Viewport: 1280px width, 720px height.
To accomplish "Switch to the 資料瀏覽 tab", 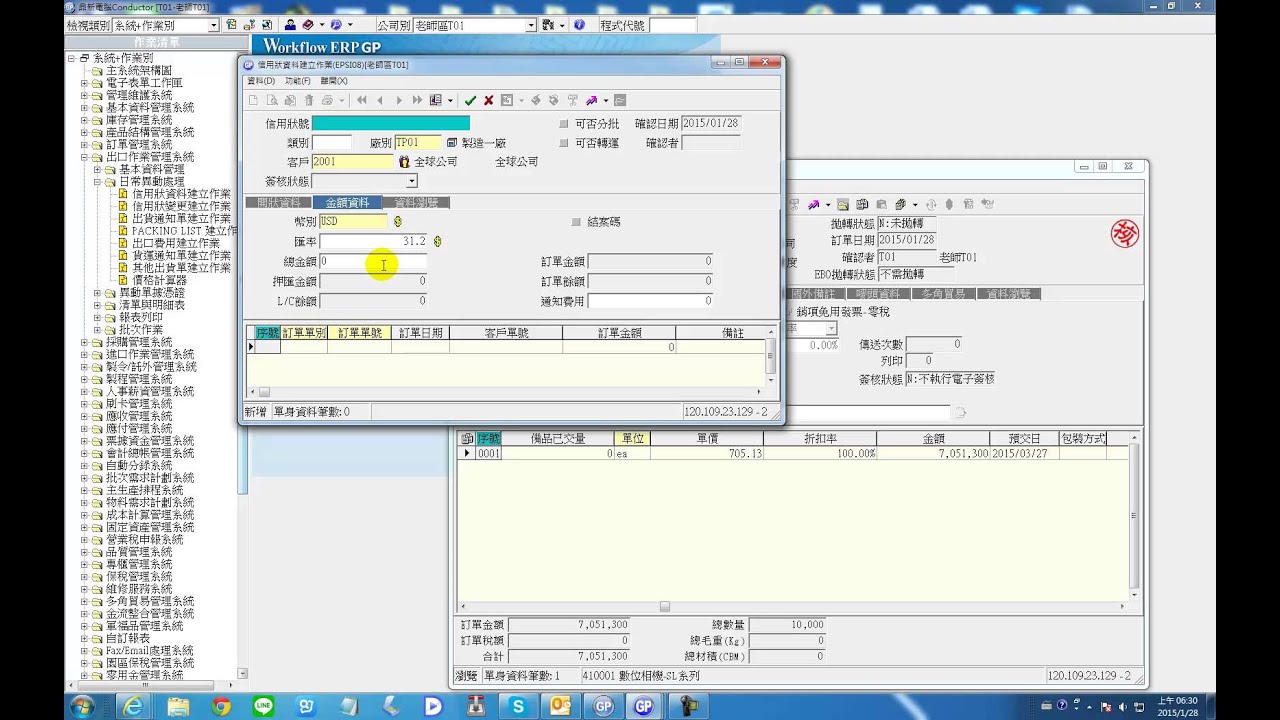I will (415, 202).
